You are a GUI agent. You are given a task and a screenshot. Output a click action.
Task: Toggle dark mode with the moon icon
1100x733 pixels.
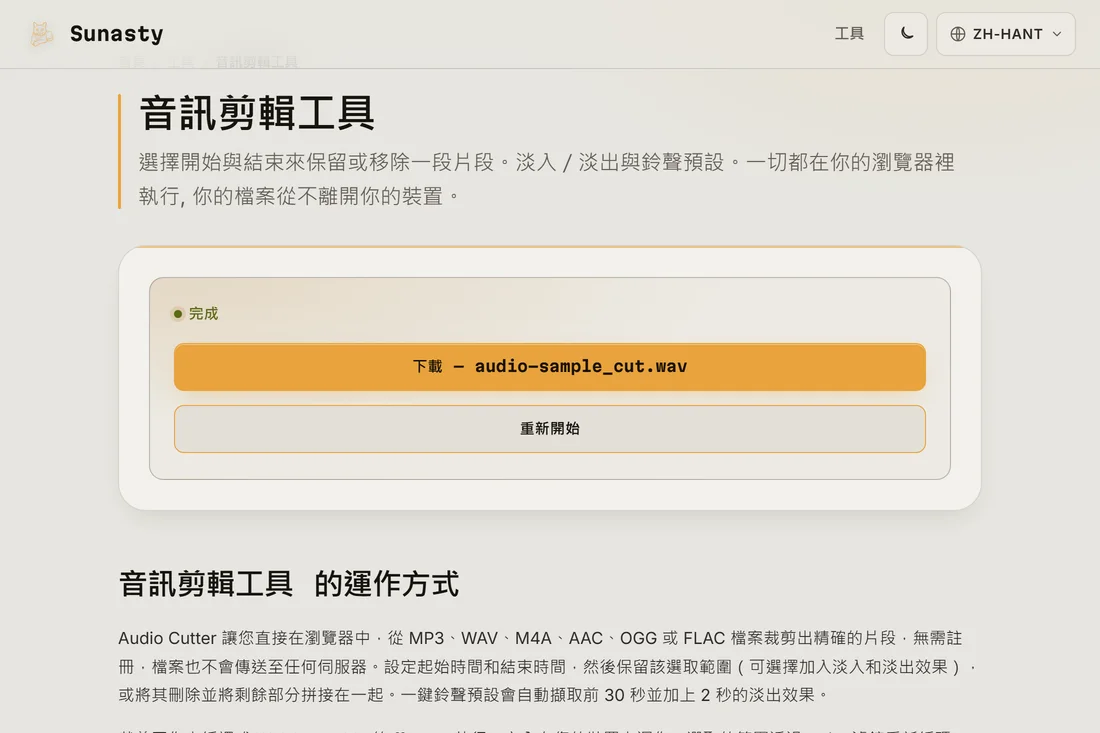click(906, 34)
